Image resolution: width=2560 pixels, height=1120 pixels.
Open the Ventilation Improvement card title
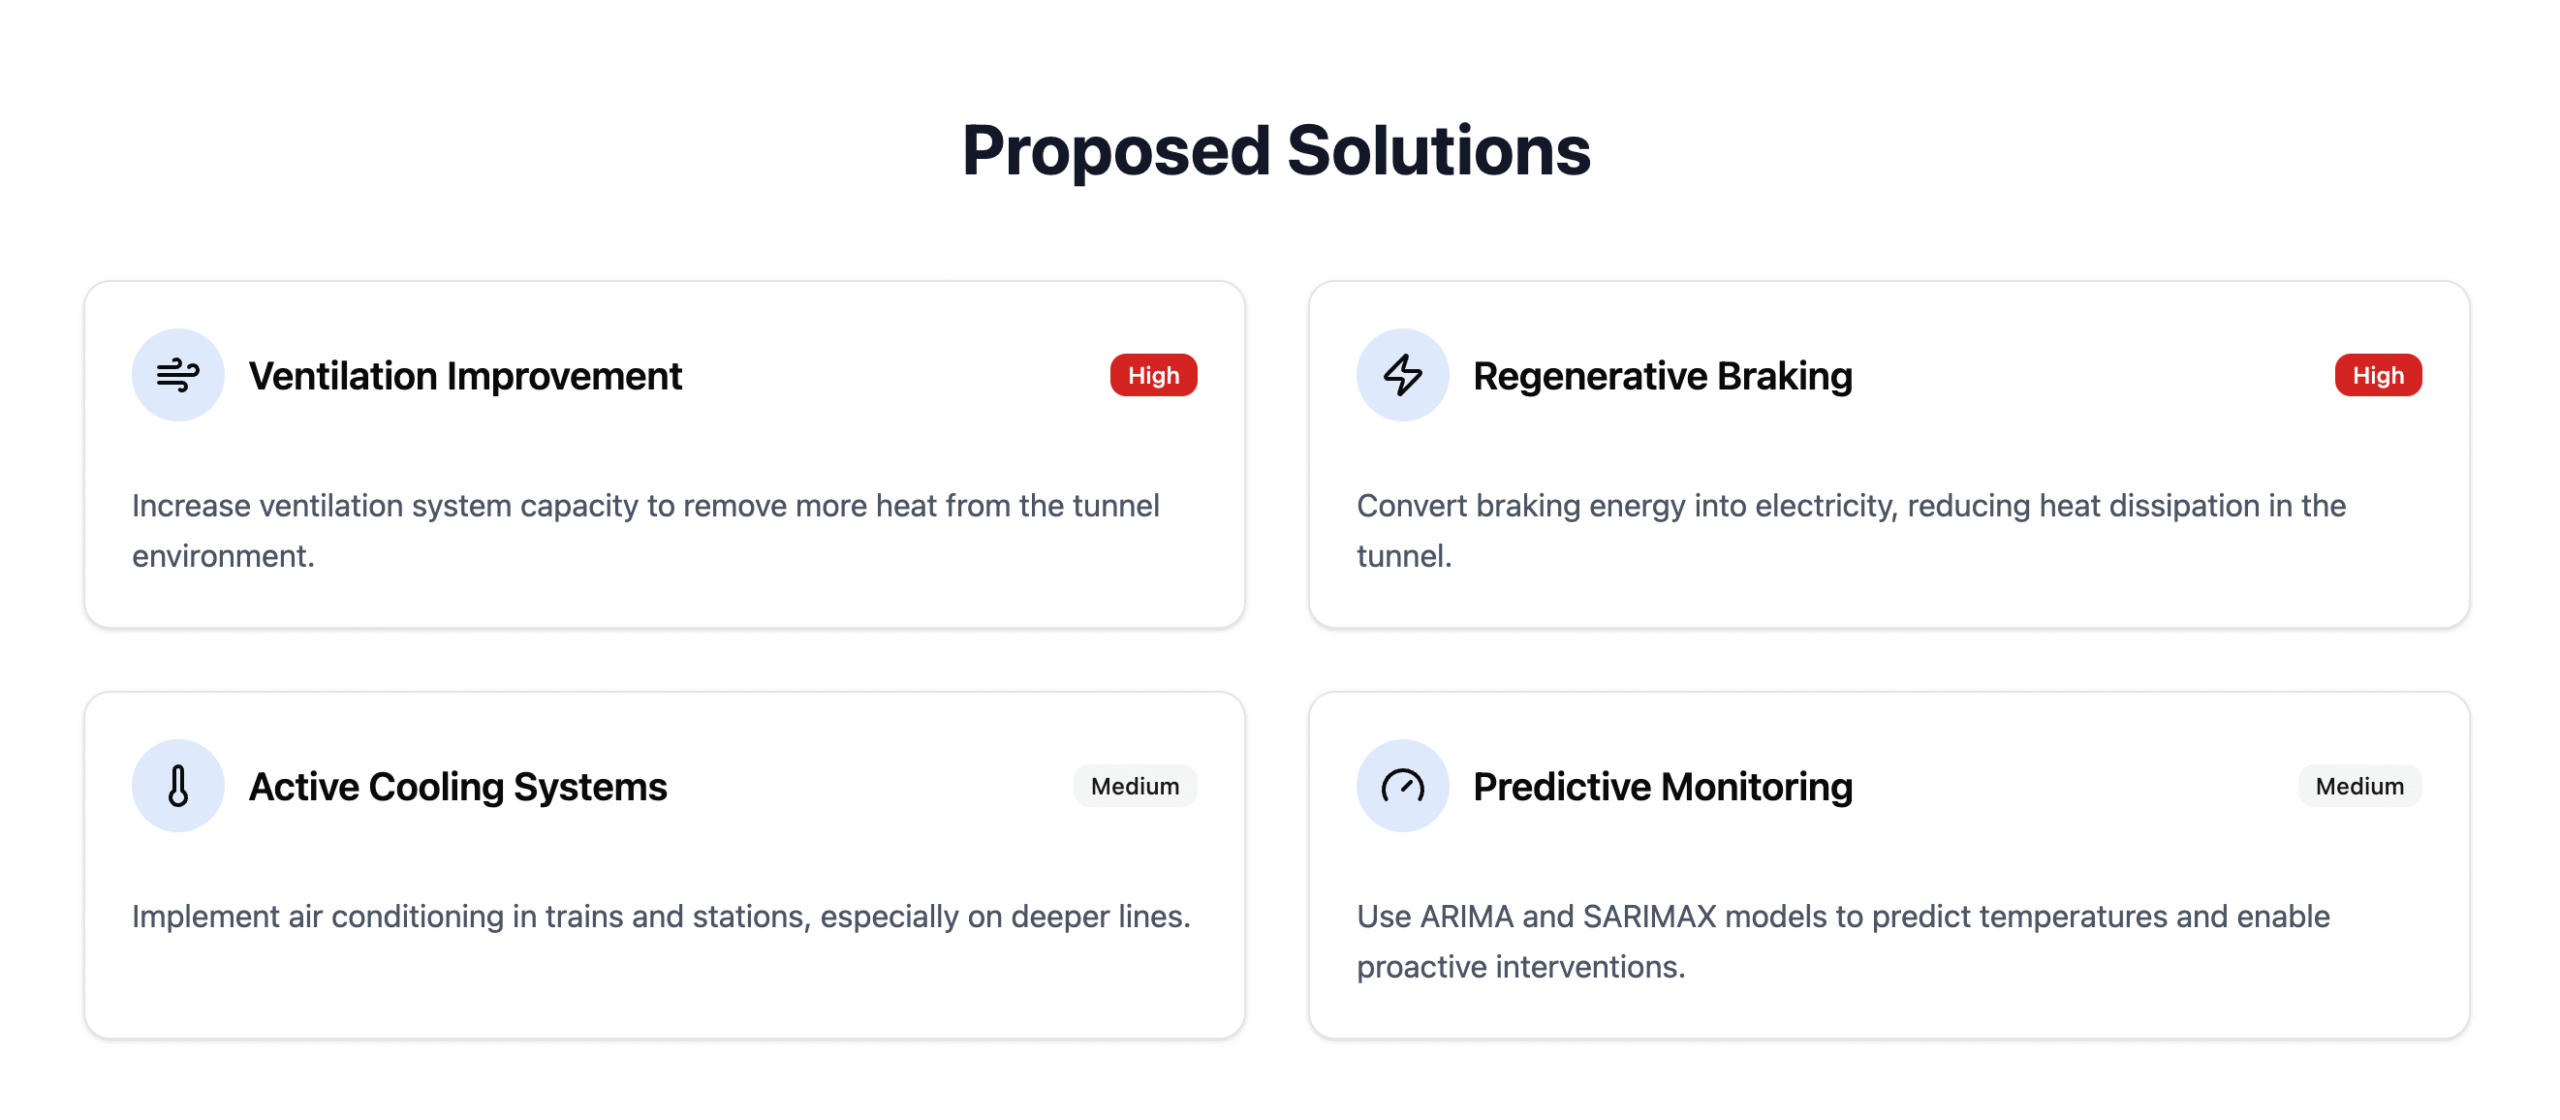[465, 376]
